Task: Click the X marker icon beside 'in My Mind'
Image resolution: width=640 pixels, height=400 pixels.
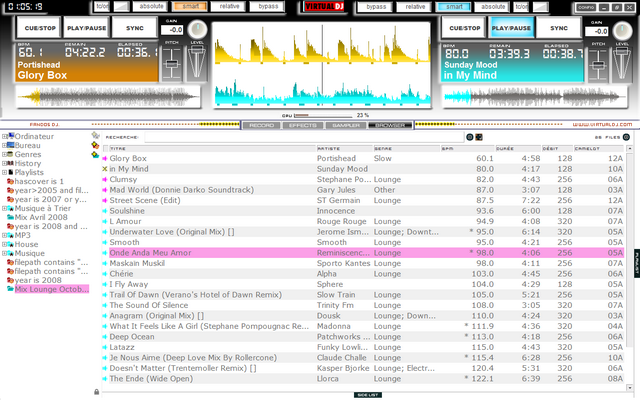Action: [x=105, y=169]
